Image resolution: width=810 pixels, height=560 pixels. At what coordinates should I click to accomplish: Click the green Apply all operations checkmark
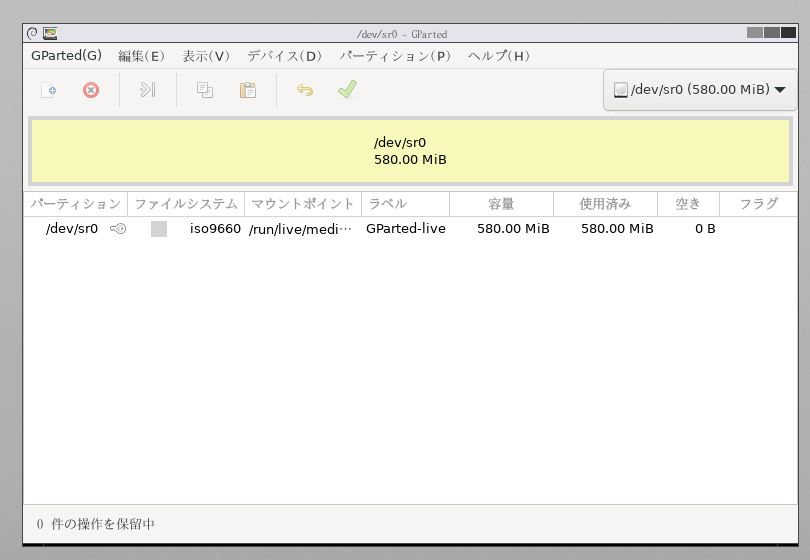tap(347, 90)
